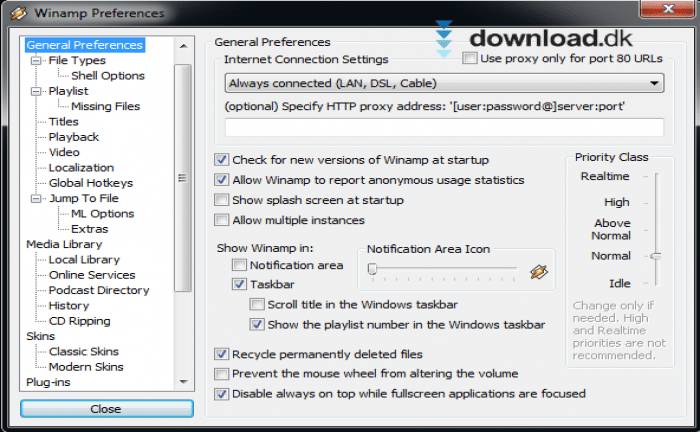This screenshot has height=432, width=700.
Task: Uncheck Check for new versions at startup
Action: (221, 160)
